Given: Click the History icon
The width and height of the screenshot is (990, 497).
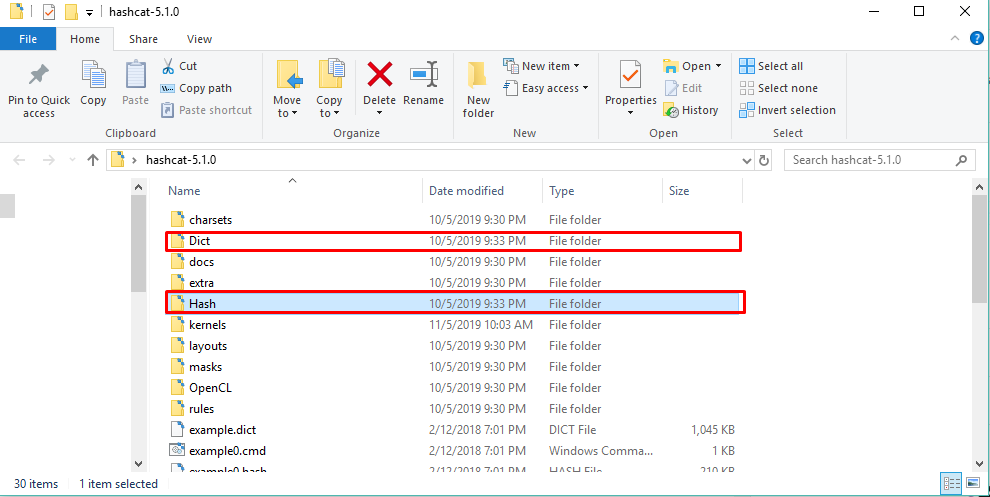Looking at the screenshot, I should click(x=690, y=110).
